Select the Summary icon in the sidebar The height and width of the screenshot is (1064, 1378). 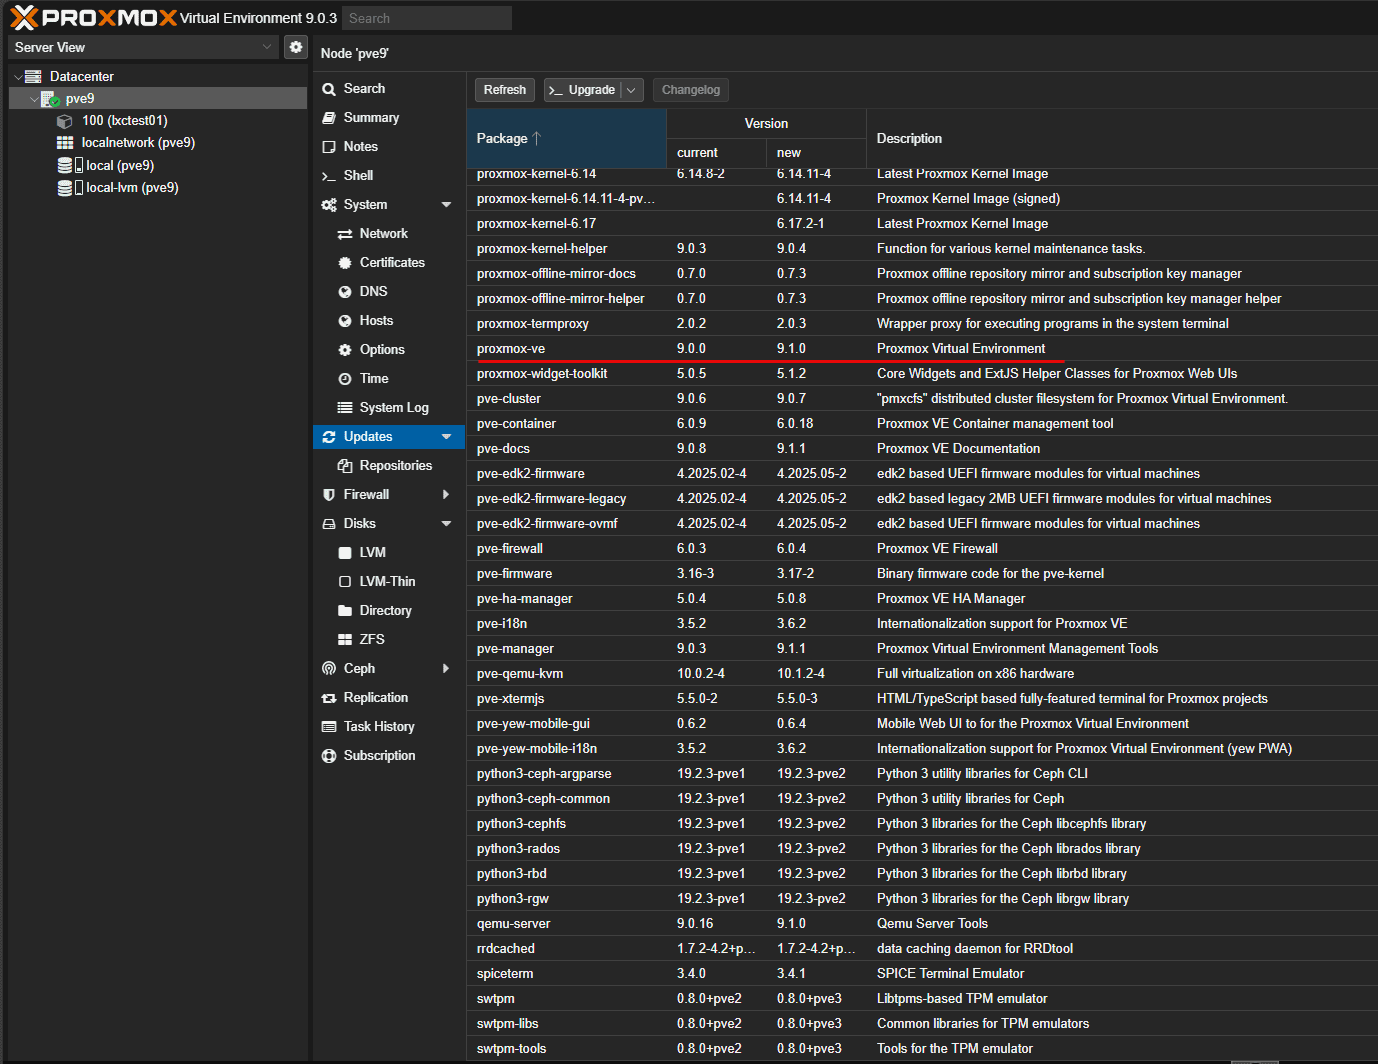coord(328,117)
